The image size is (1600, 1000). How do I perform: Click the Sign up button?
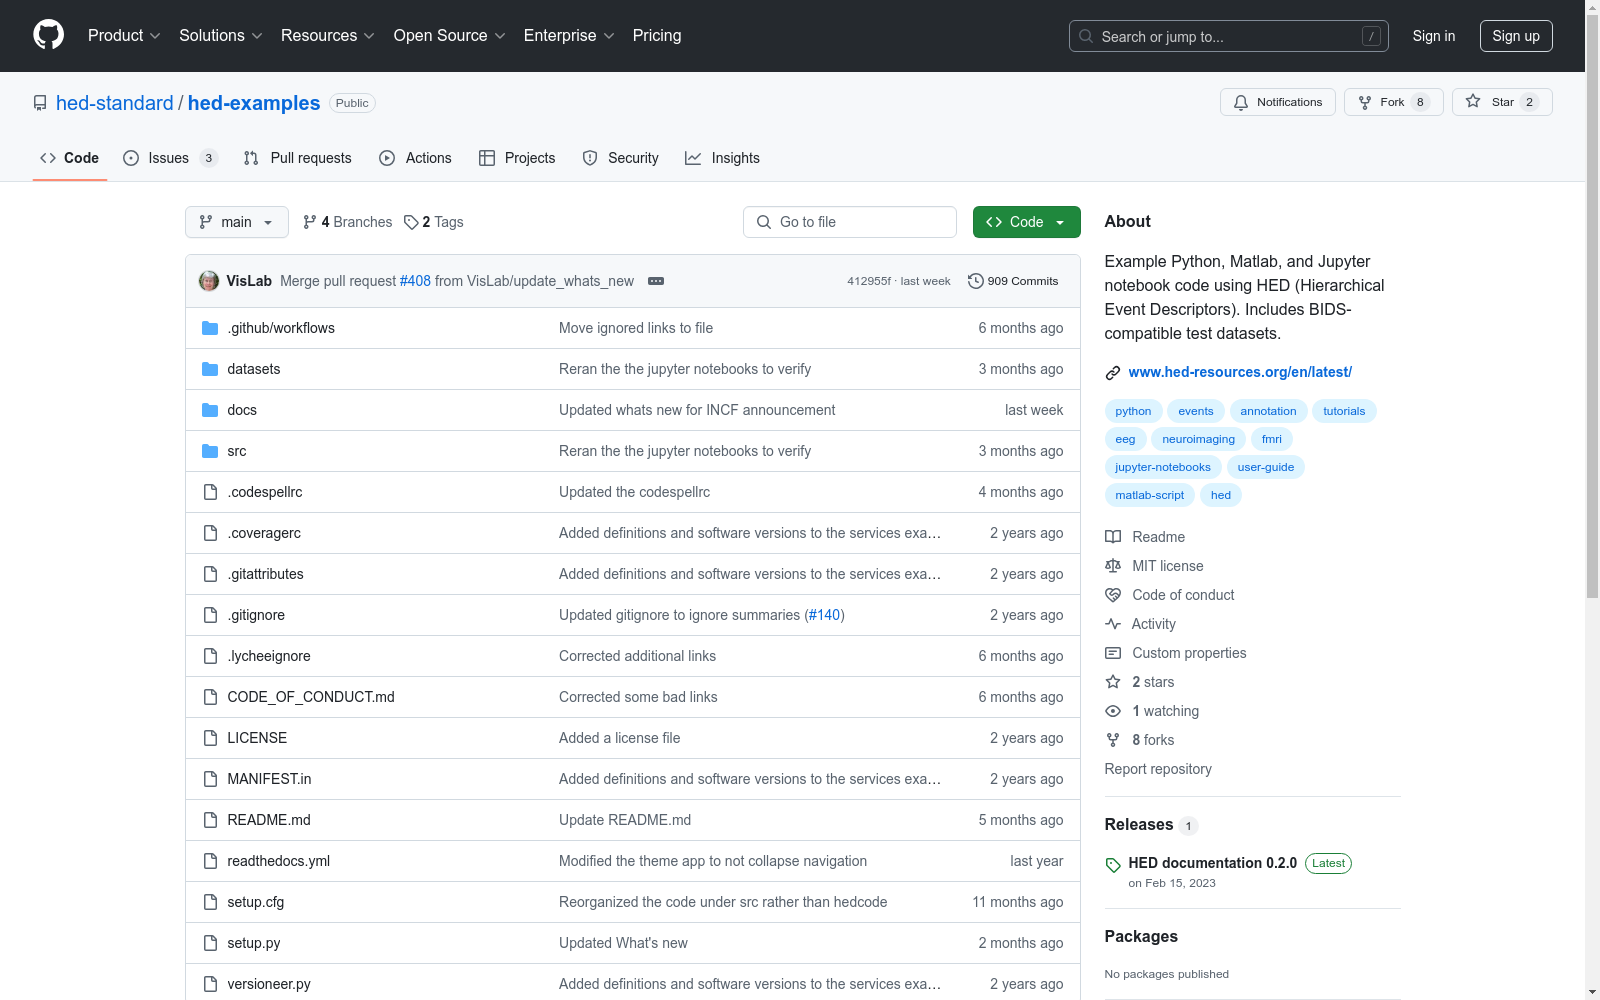pos(1516,36)
